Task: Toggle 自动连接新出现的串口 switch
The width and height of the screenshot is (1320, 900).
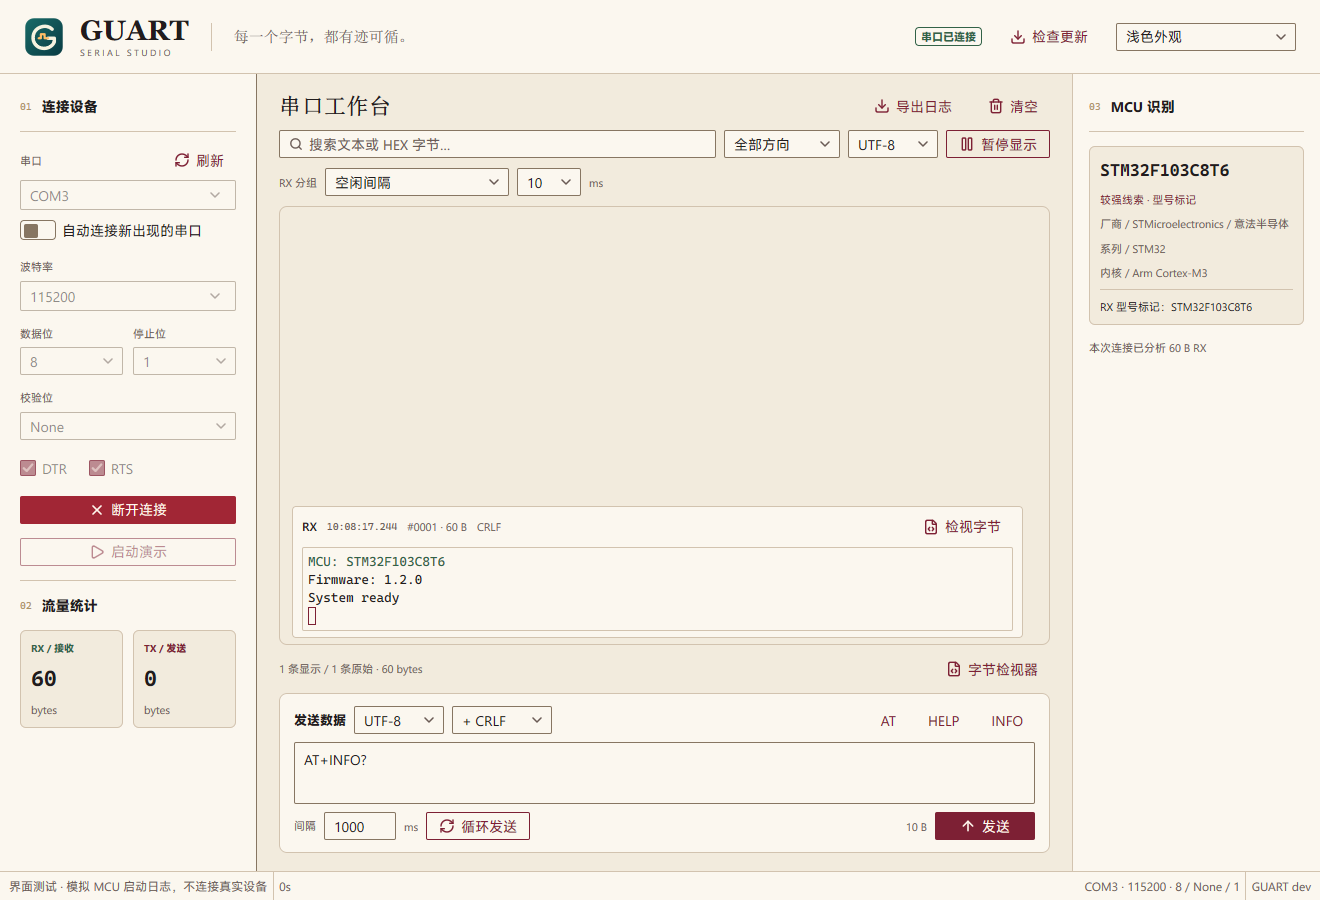Action: pyautogui.click(x=38, y=231)
